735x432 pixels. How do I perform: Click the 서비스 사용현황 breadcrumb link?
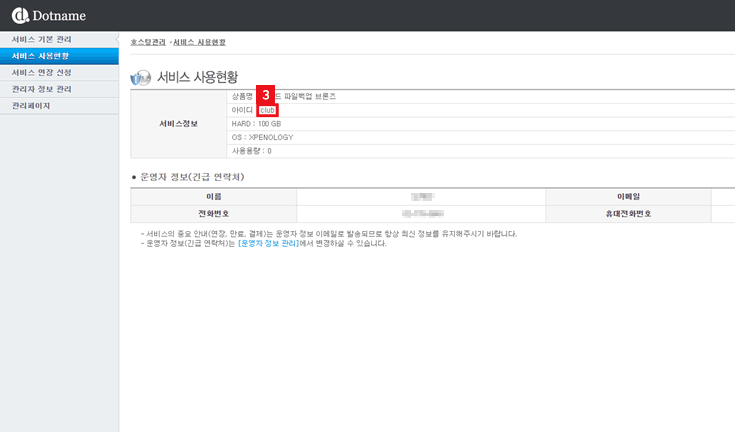point(200,42)
